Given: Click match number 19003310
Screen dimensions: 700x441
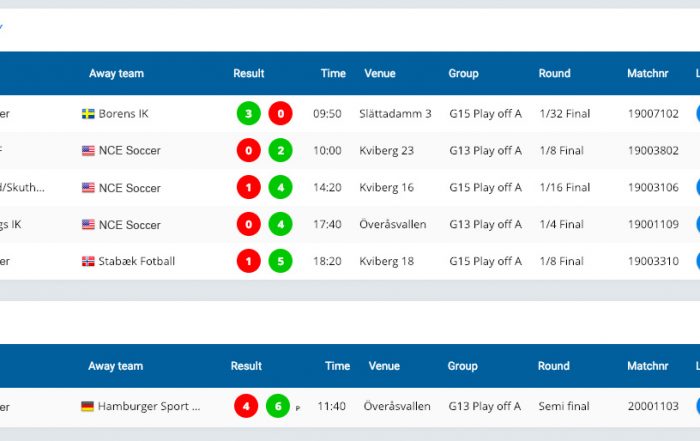Looking at the screenshot, I should (654, 261).
